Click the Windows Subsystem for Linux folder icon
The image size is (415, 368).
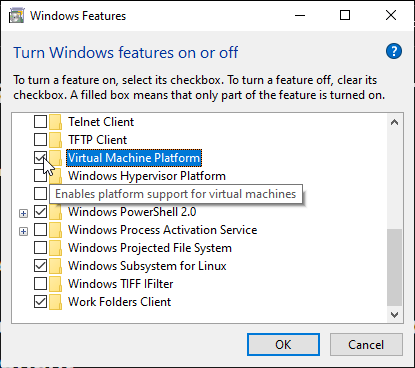55,266
